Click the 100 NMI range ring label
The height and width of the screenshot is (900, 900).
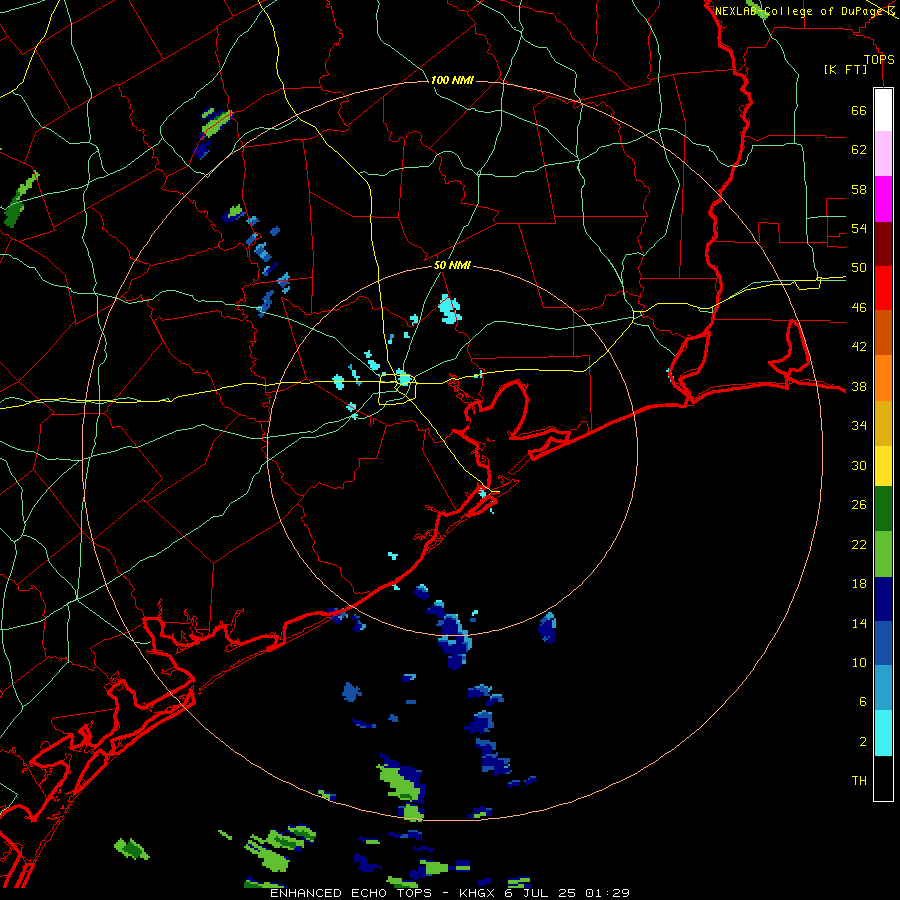coord(452,80)
